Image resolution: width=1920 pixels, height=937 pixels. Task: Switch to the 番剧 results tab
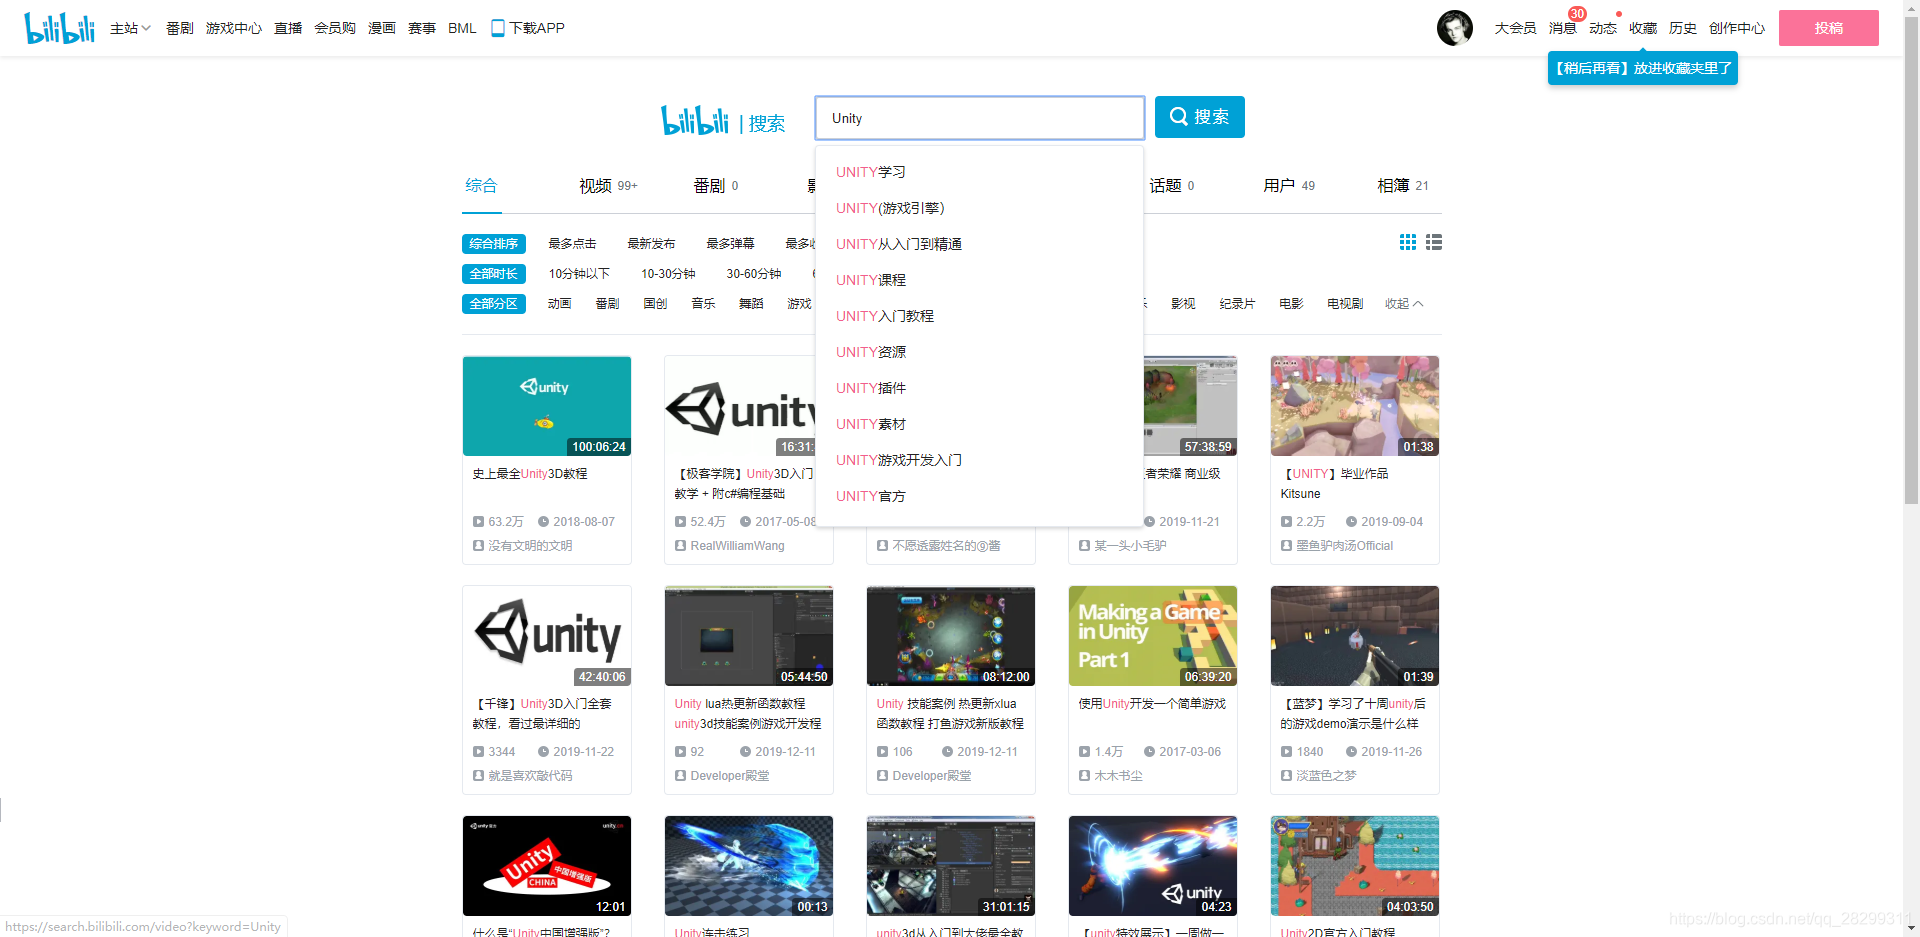(716, 186)
